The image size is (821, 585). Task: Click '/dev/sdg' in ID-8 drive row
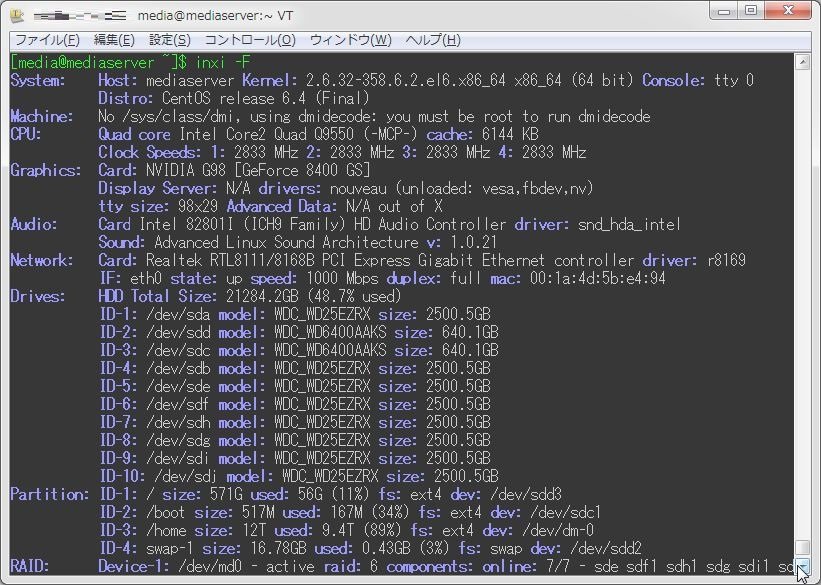(178, 440)
